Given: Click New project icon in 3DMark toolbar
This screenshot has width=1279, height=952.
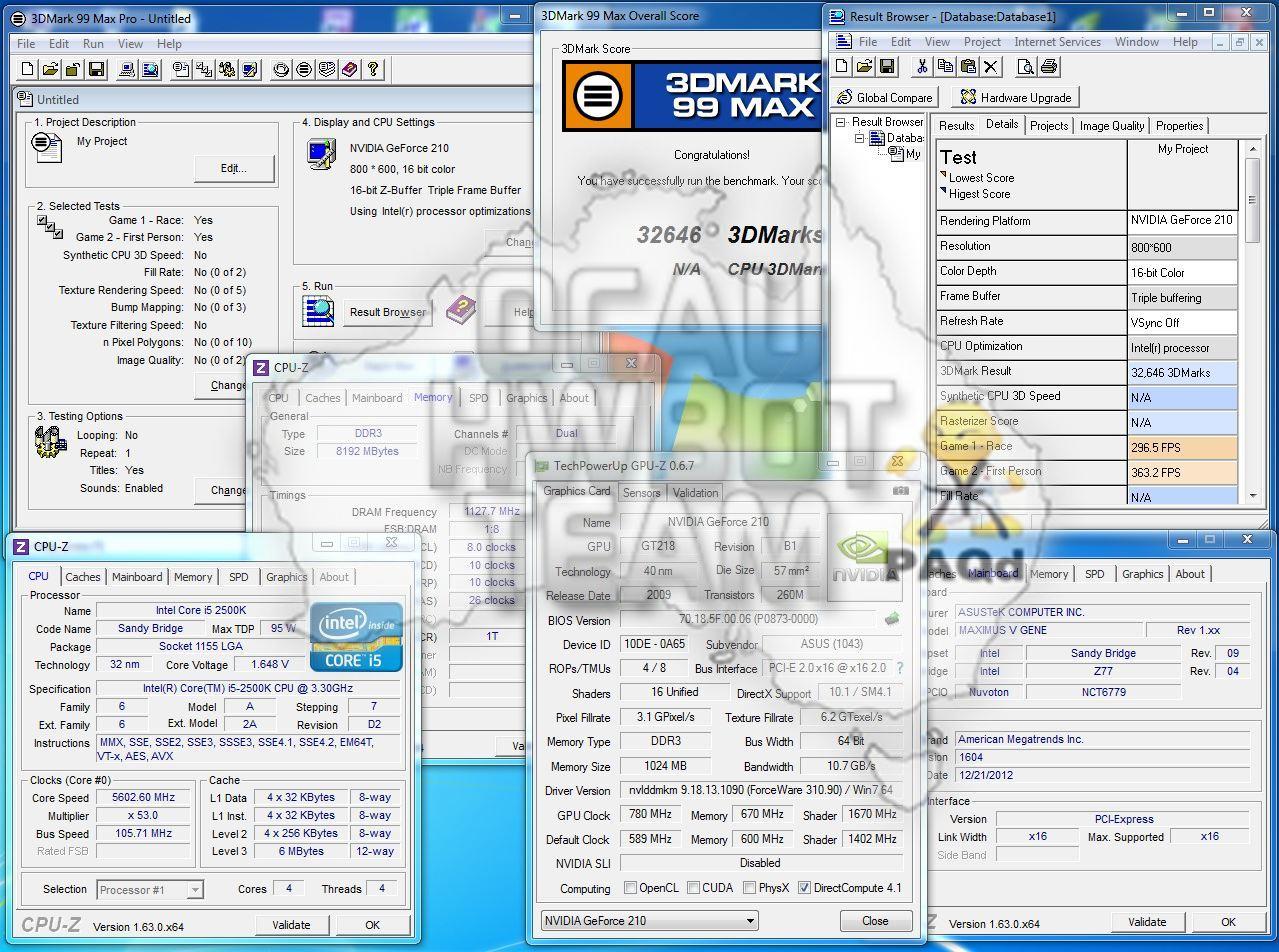Looking at the screenshot, I should 28,69.
